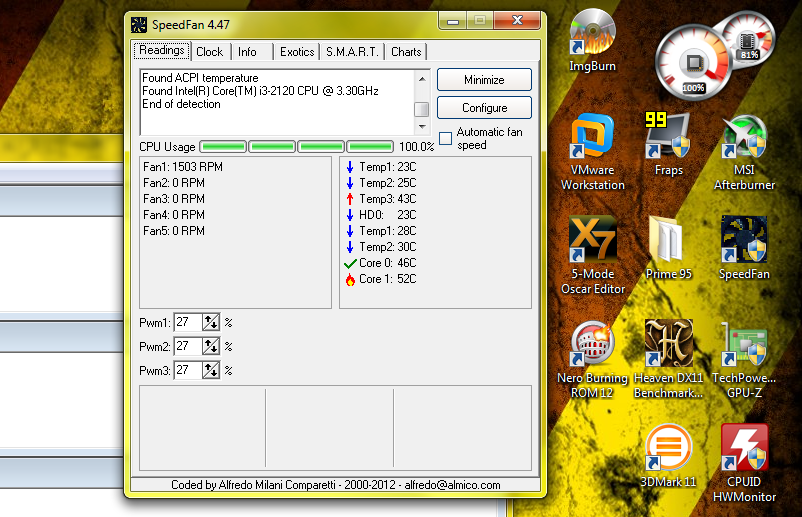Click the 'Temp3: 43C' reading text
Viewport: 802px width, 517px height.
388,199
